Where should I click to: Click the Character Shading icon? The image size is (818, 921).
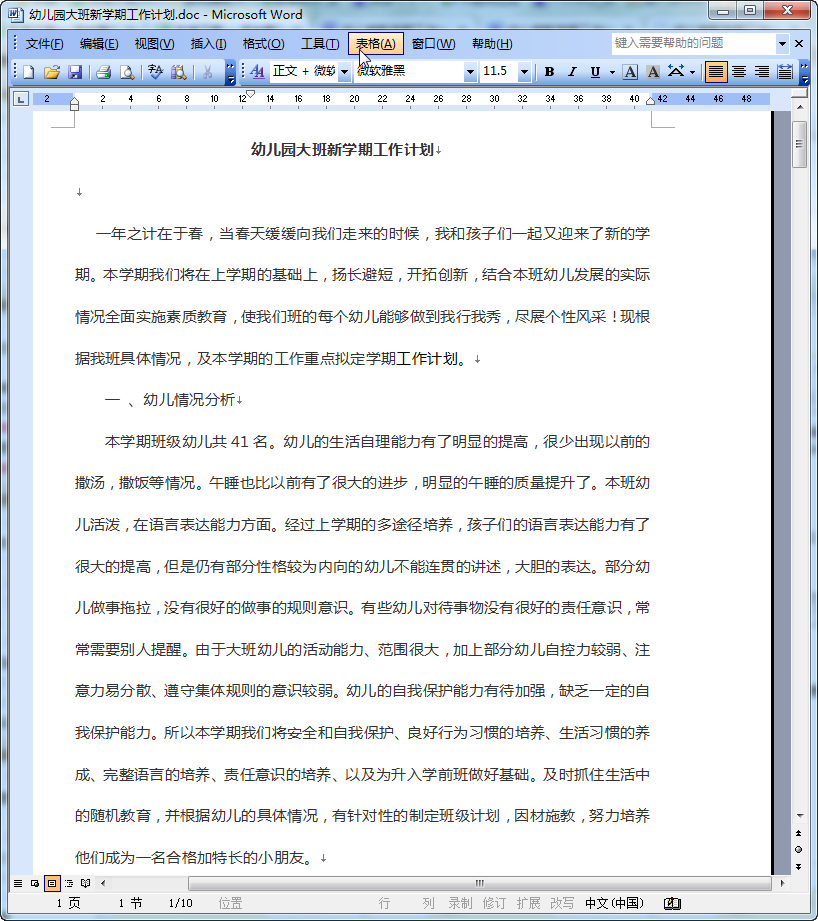tap(652, 72)
